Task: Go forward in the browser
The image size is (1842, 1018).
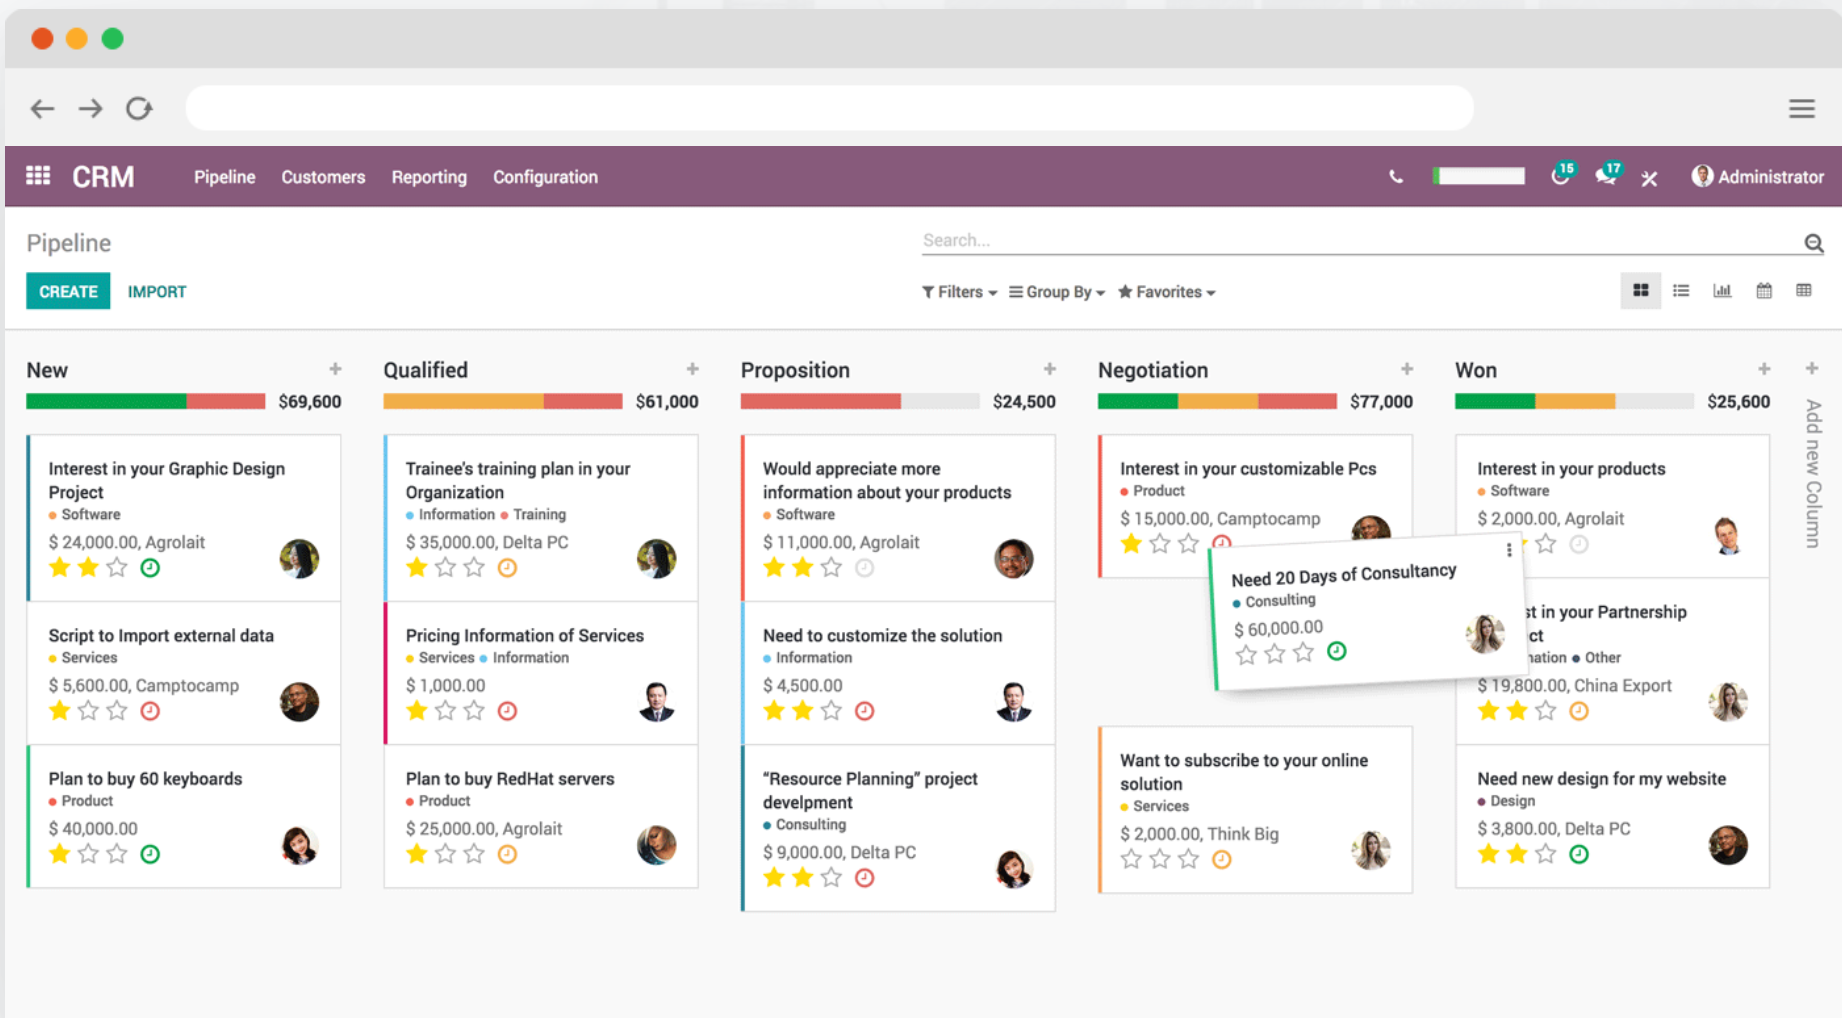Action: pos(91,108)
